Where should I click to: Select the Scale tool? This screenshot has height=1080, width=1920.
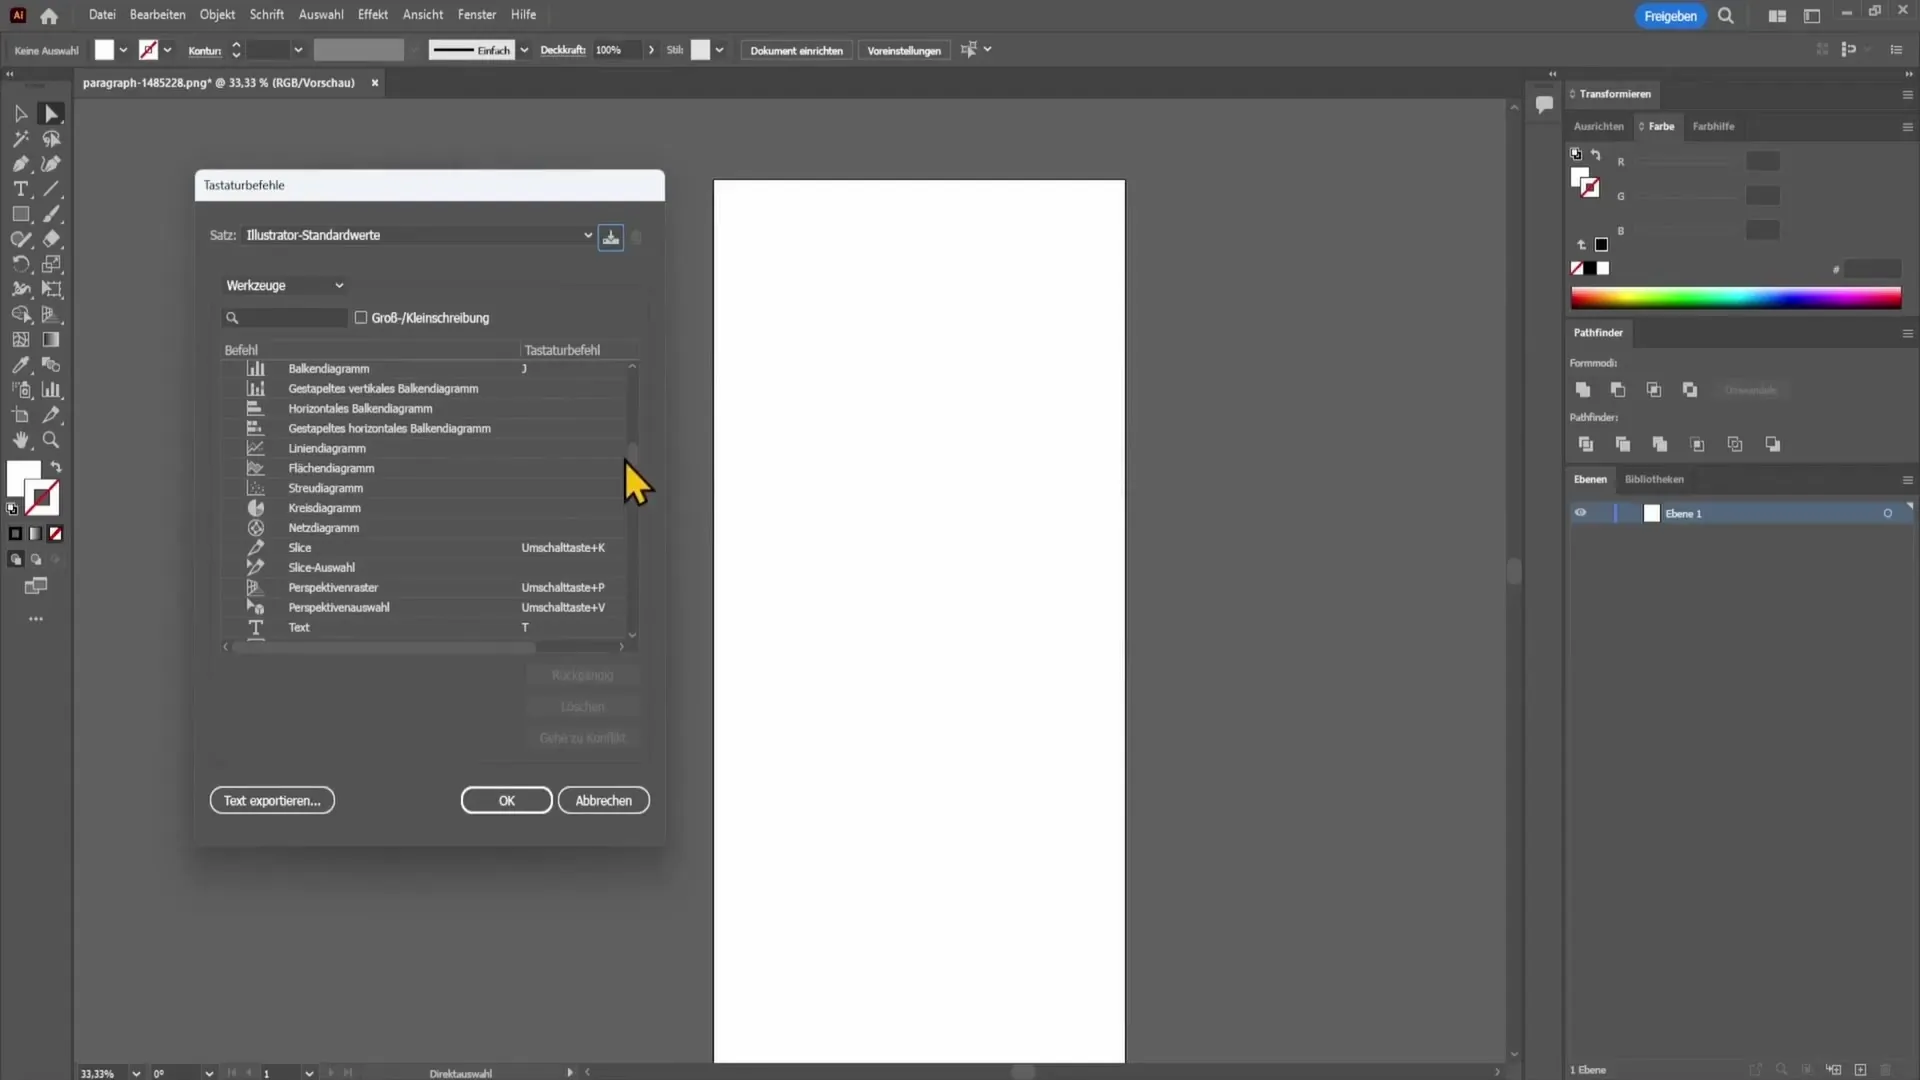coord(51,264)
